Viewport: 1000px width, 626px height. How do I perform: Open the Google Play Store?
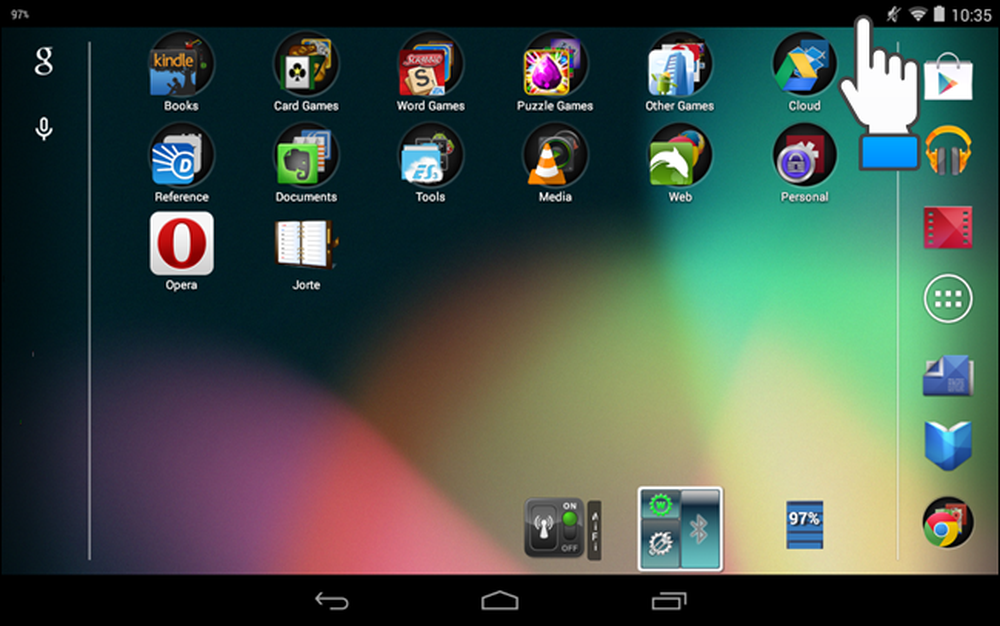(x=948, y=76)
